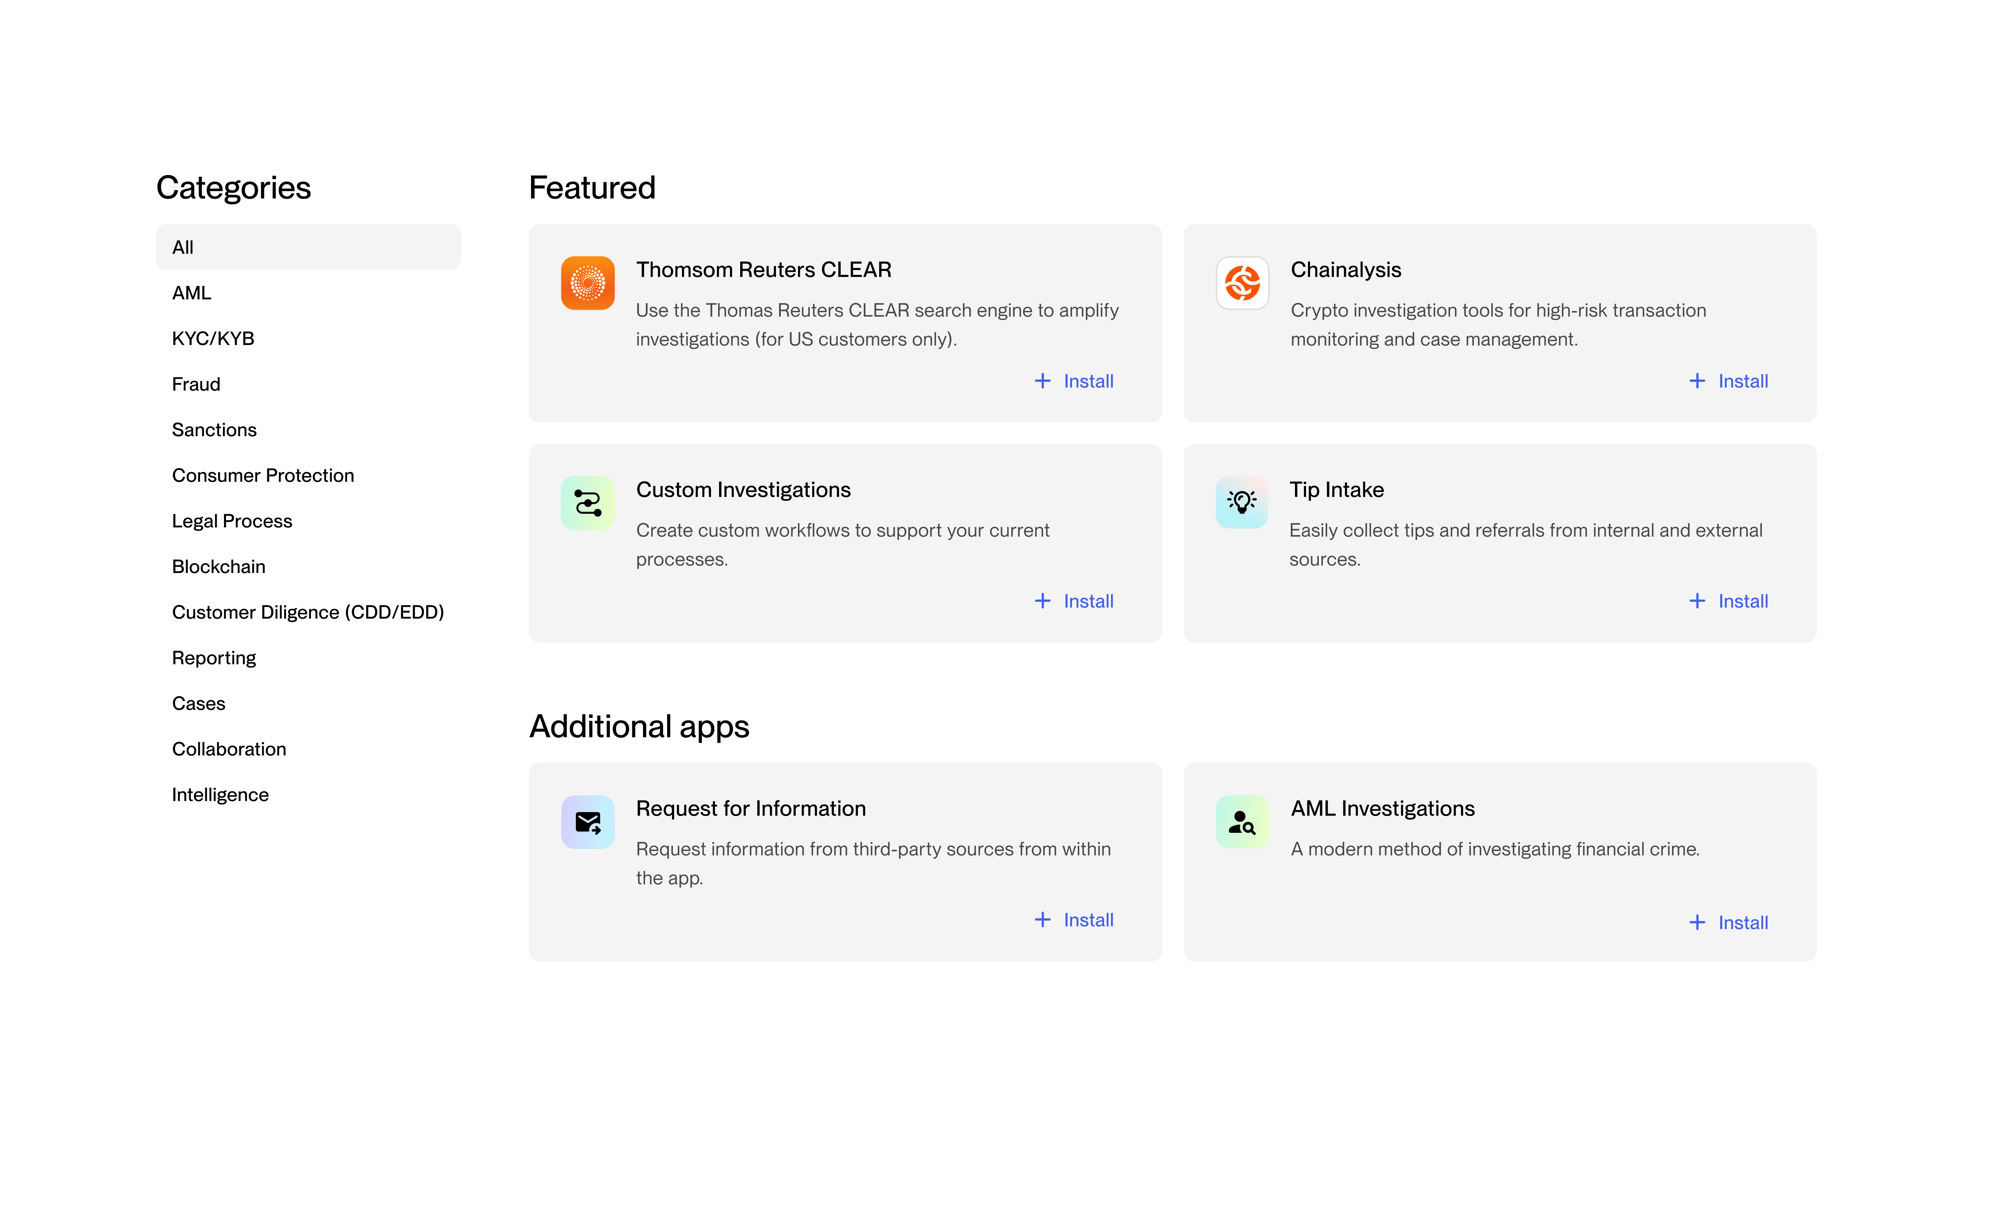
Task: Select the Intelligence category
Action: [308, 795]
